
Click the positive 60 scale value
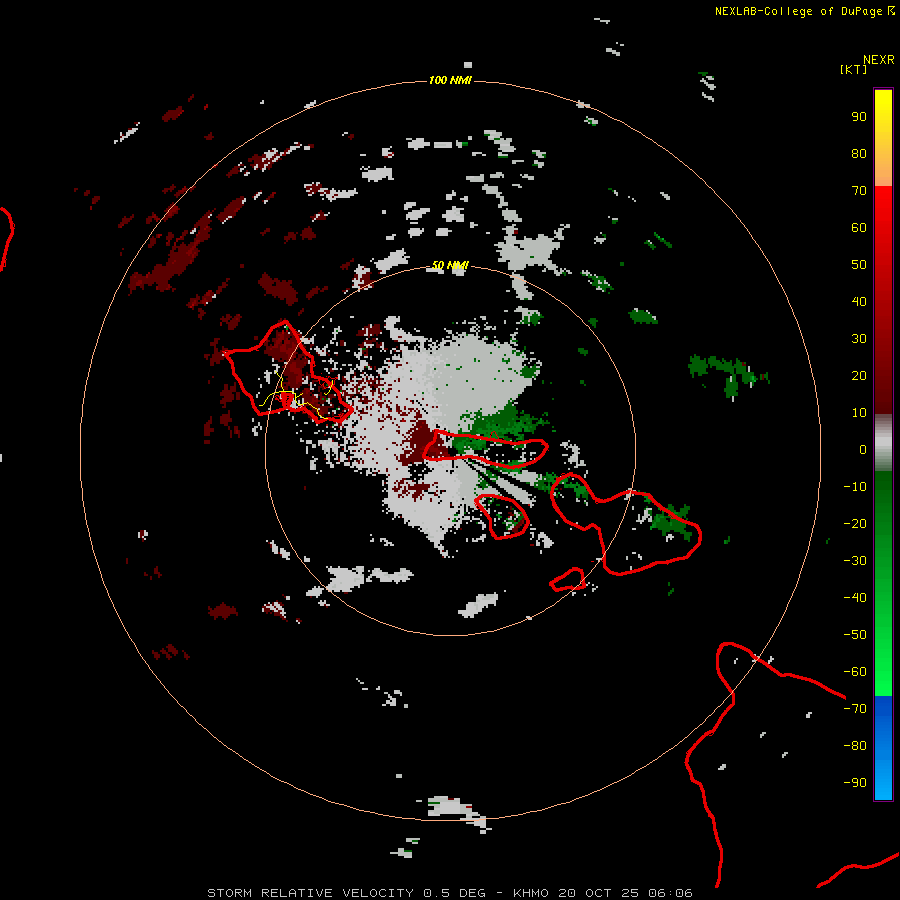[x=859, y=227]
